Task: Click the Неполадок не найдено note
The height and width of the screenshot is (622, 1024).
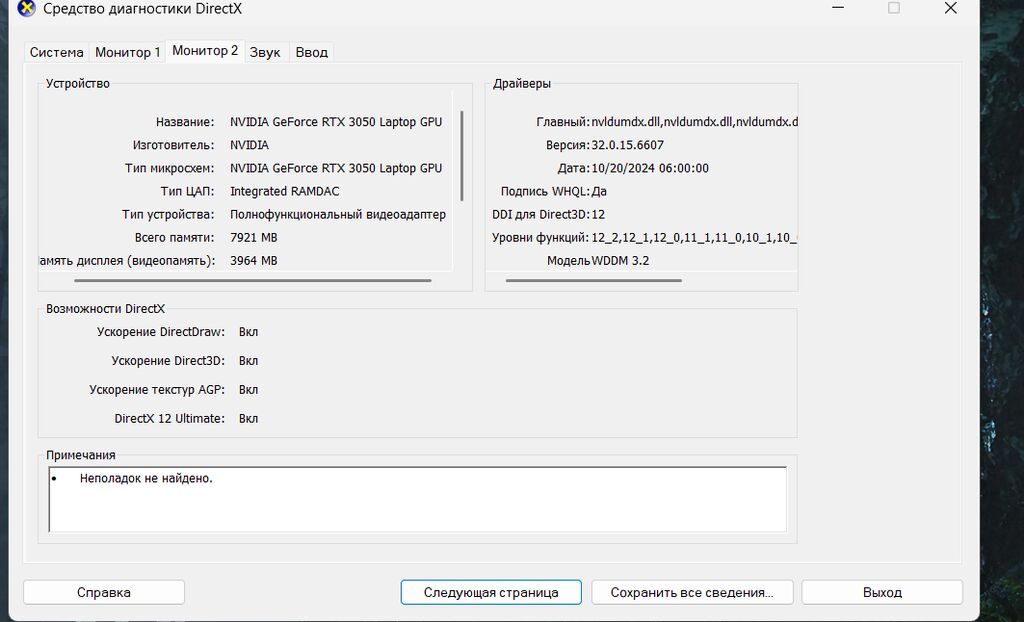Action: (x=146, y=478)
